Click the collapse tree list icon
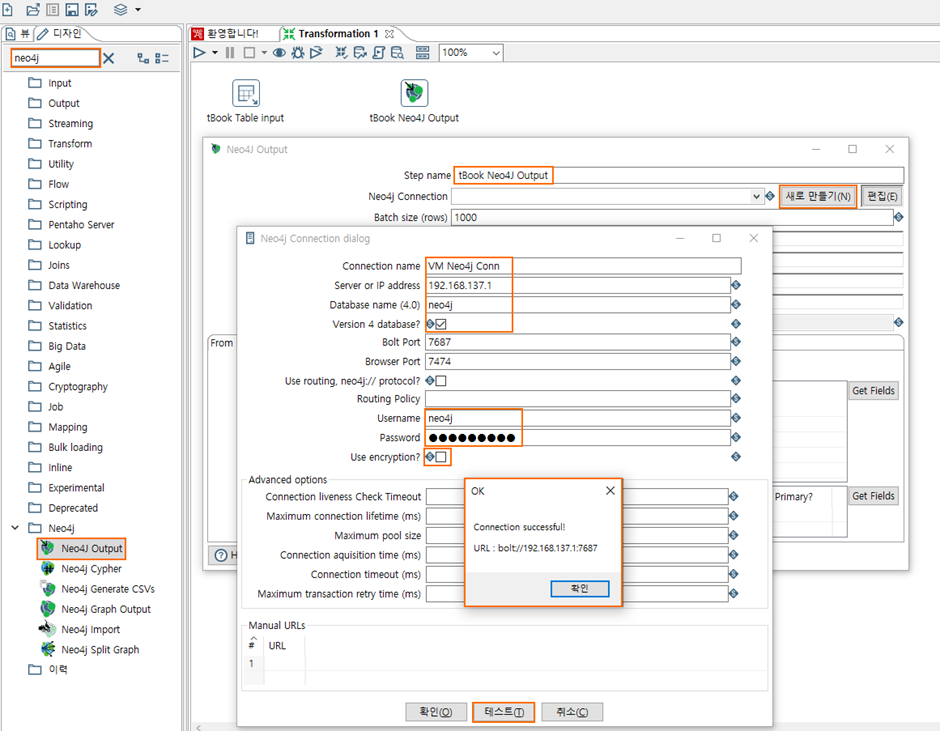940x731 pixels. (162, 58)
